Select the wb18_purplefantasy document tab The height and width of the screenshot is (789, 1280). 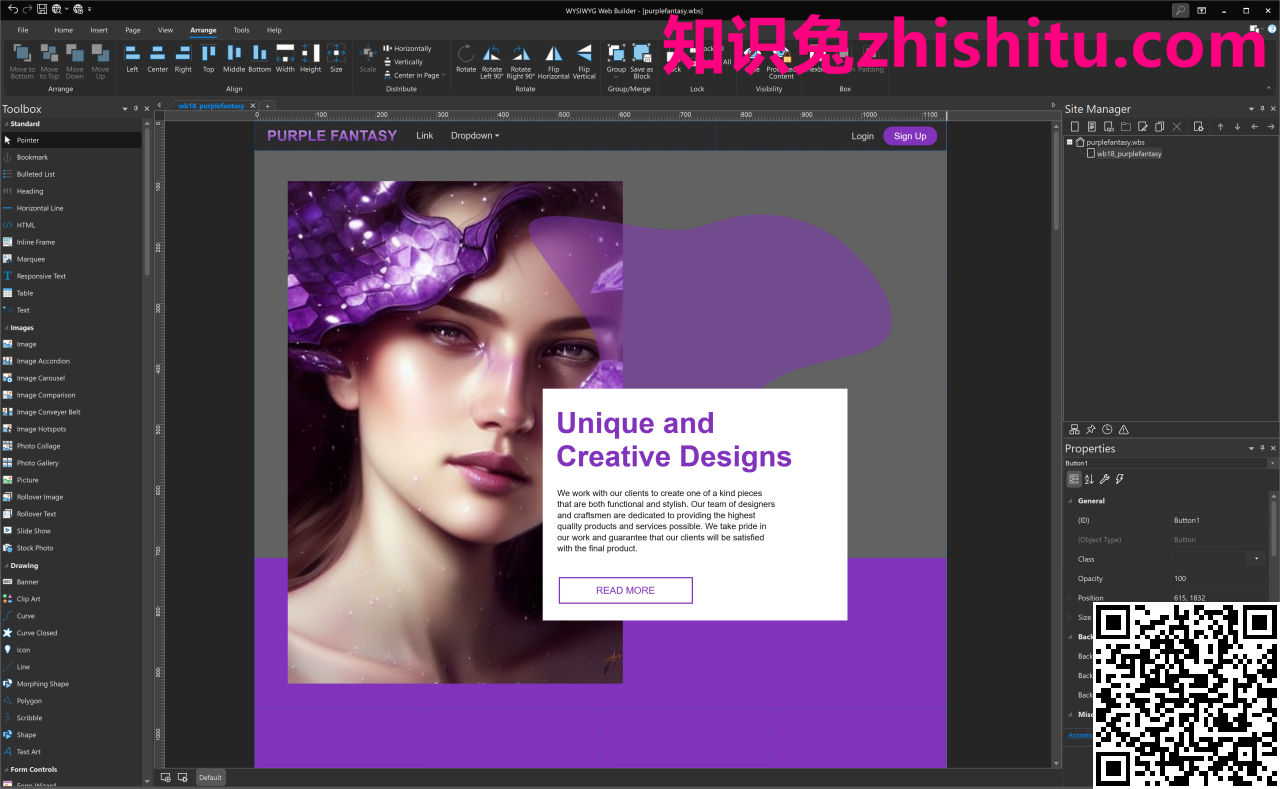point(211,105)
